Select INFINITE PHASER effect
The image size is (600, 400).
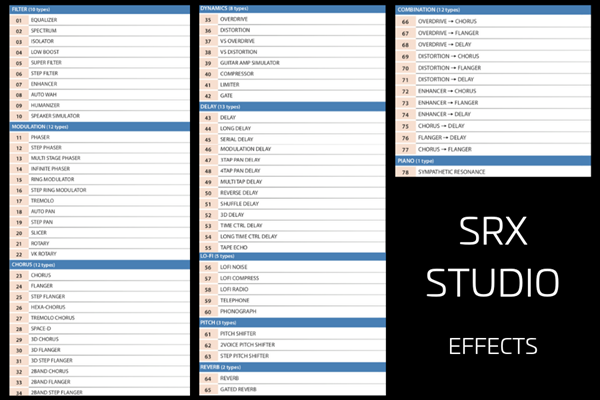pyautogui.click(x=99, y=169)
